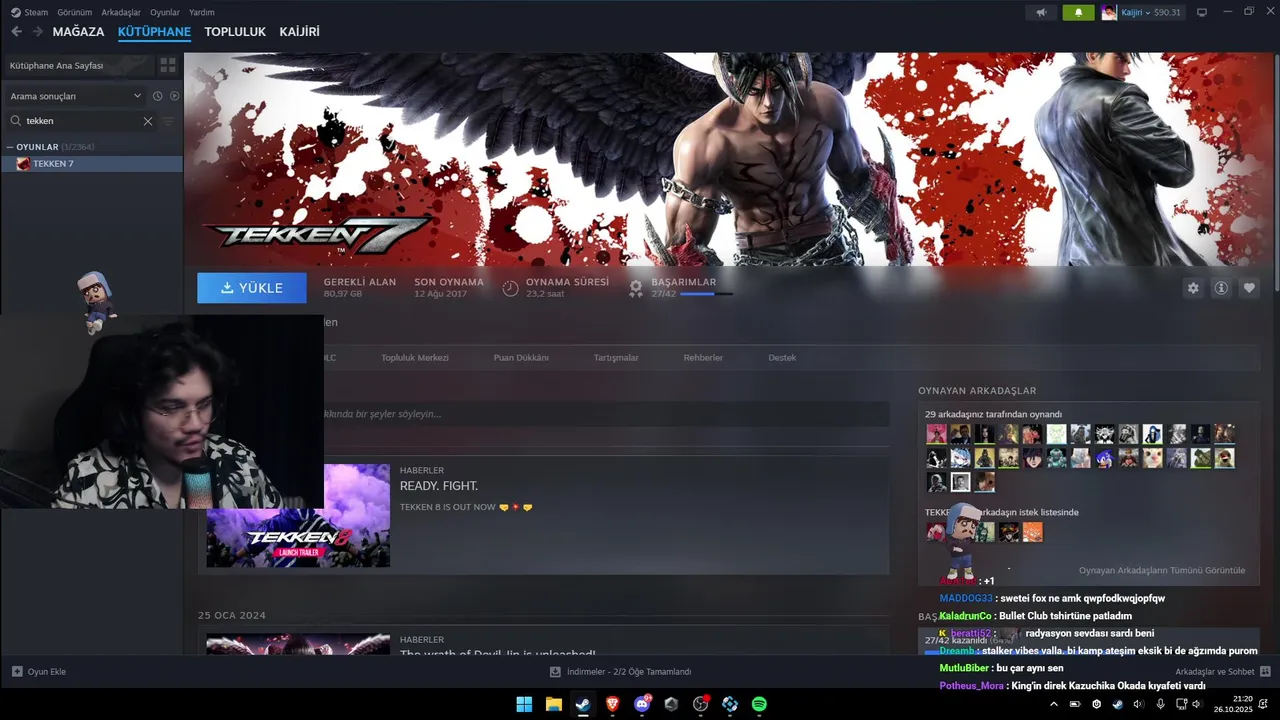Click the activity comment input box
Viewport: 1280px width, 720px height.
(x=606, y=414)
